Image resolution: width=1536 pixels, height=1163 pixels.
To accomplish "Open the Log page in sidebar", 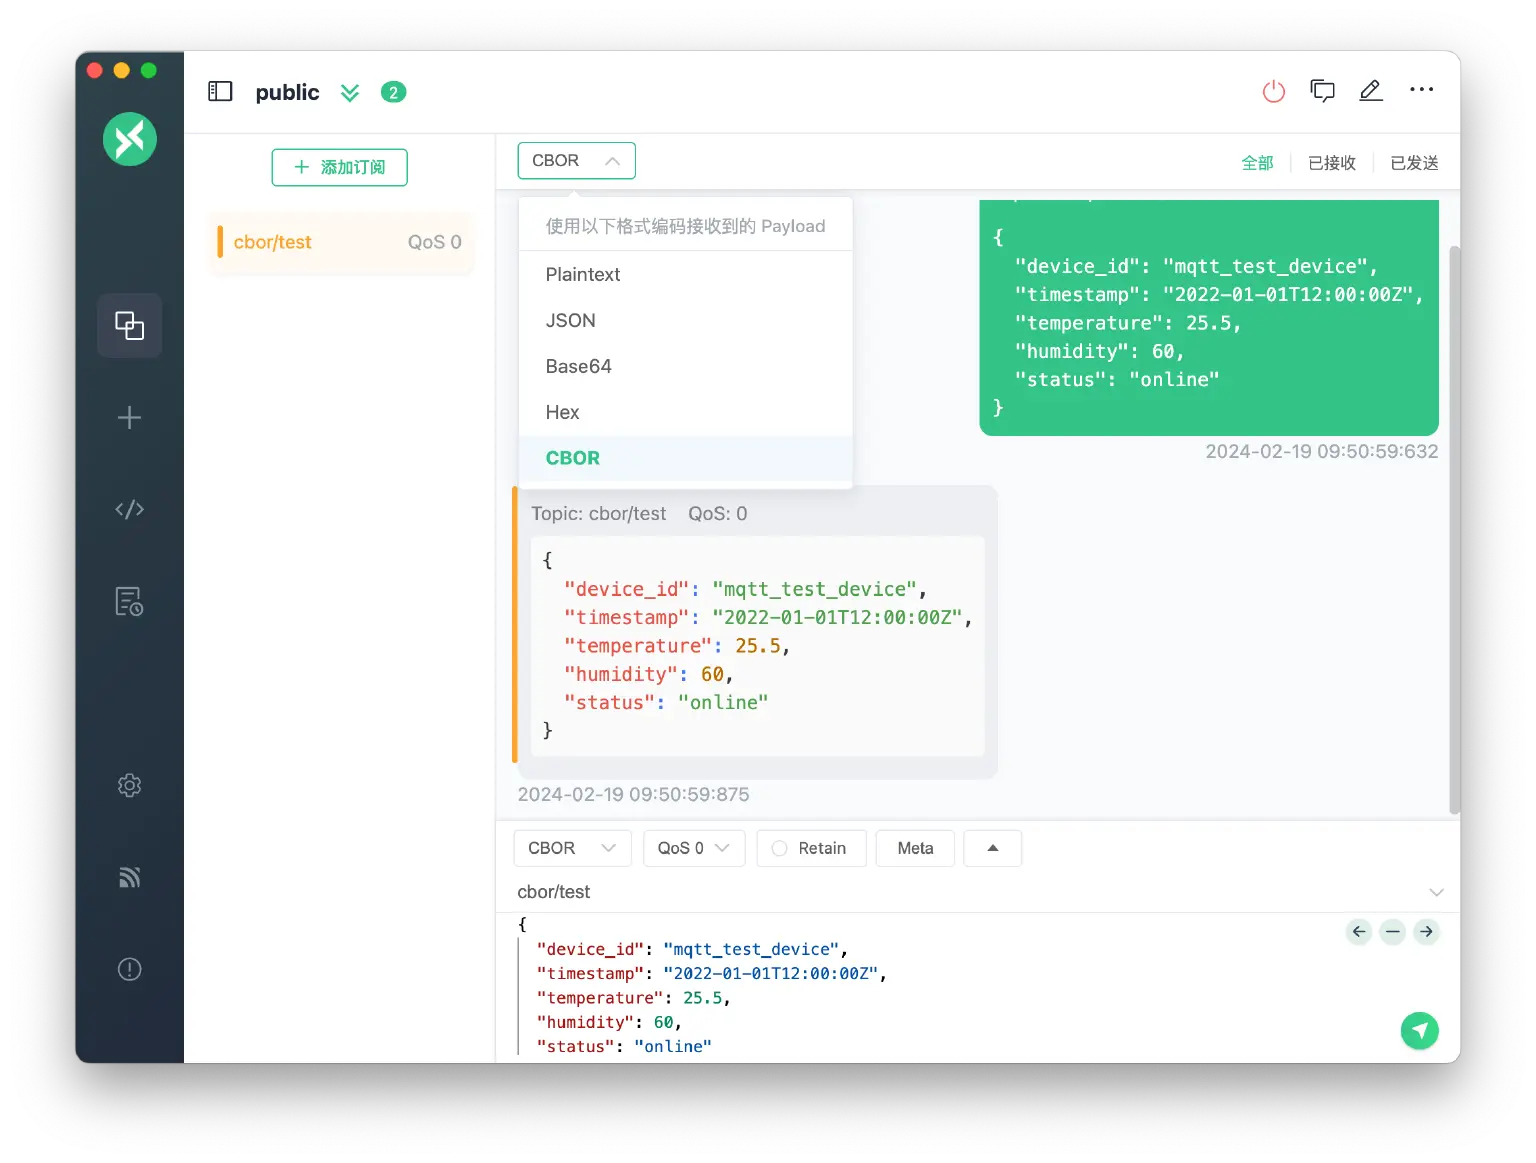I will [x=129, y=601].
